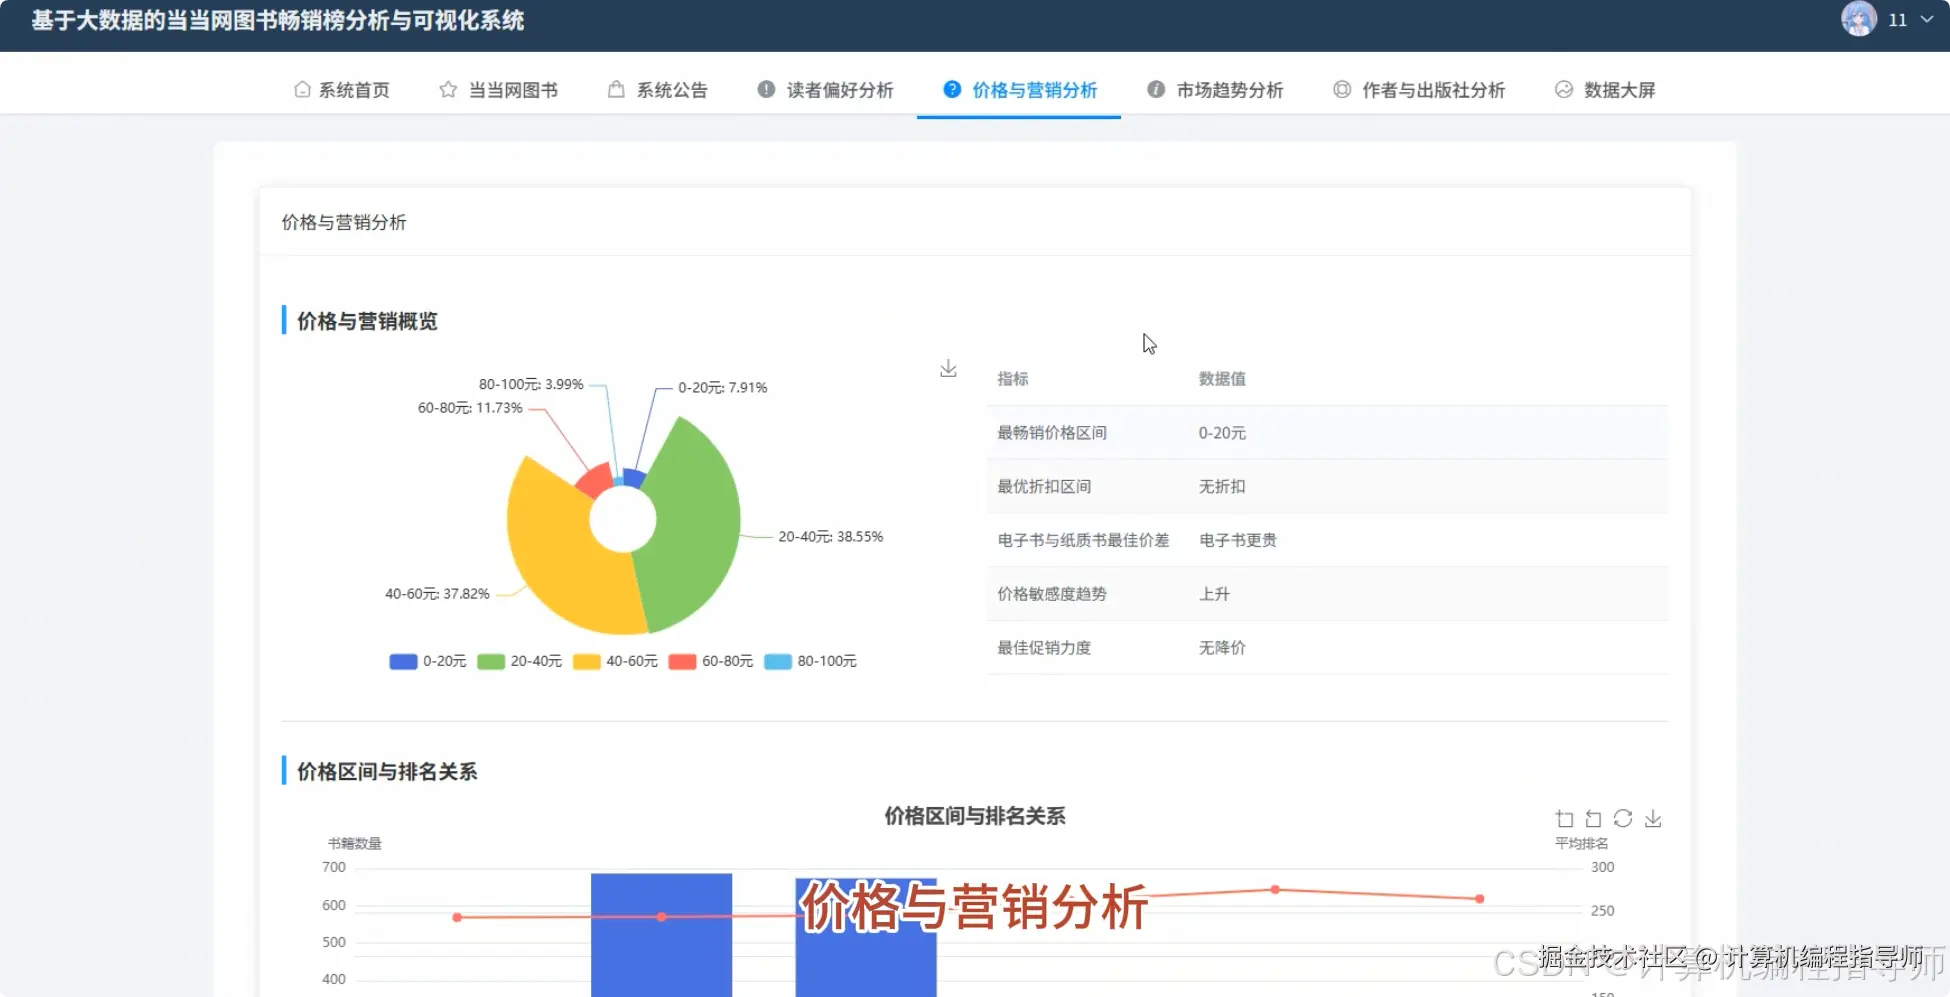The width and height of the screenshot is (1950, 997).
Task: Click the download icon beside the pie chart
Action: point(947,368)
